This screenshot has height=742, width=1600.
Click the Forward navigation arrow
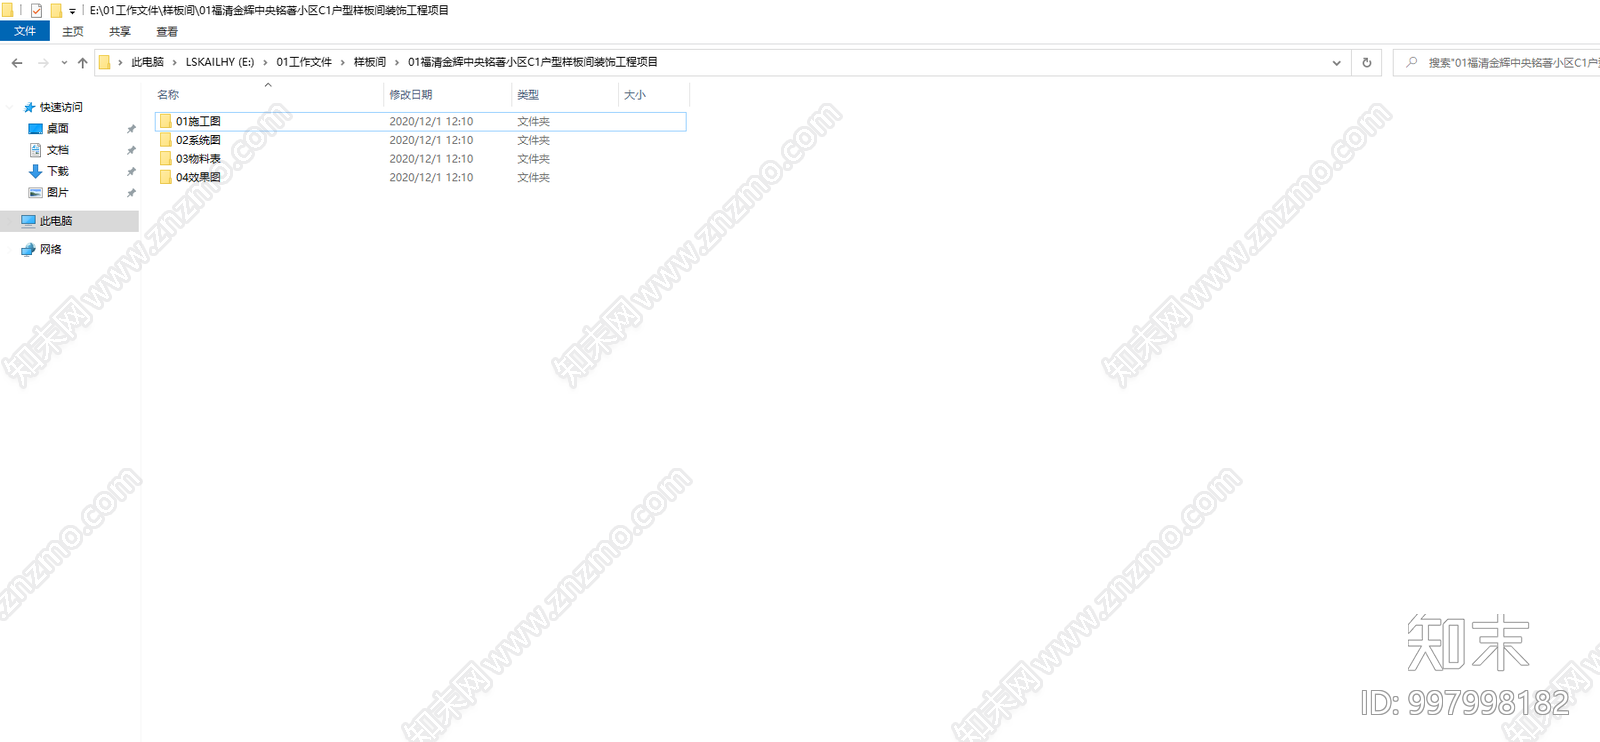[43, 62]
